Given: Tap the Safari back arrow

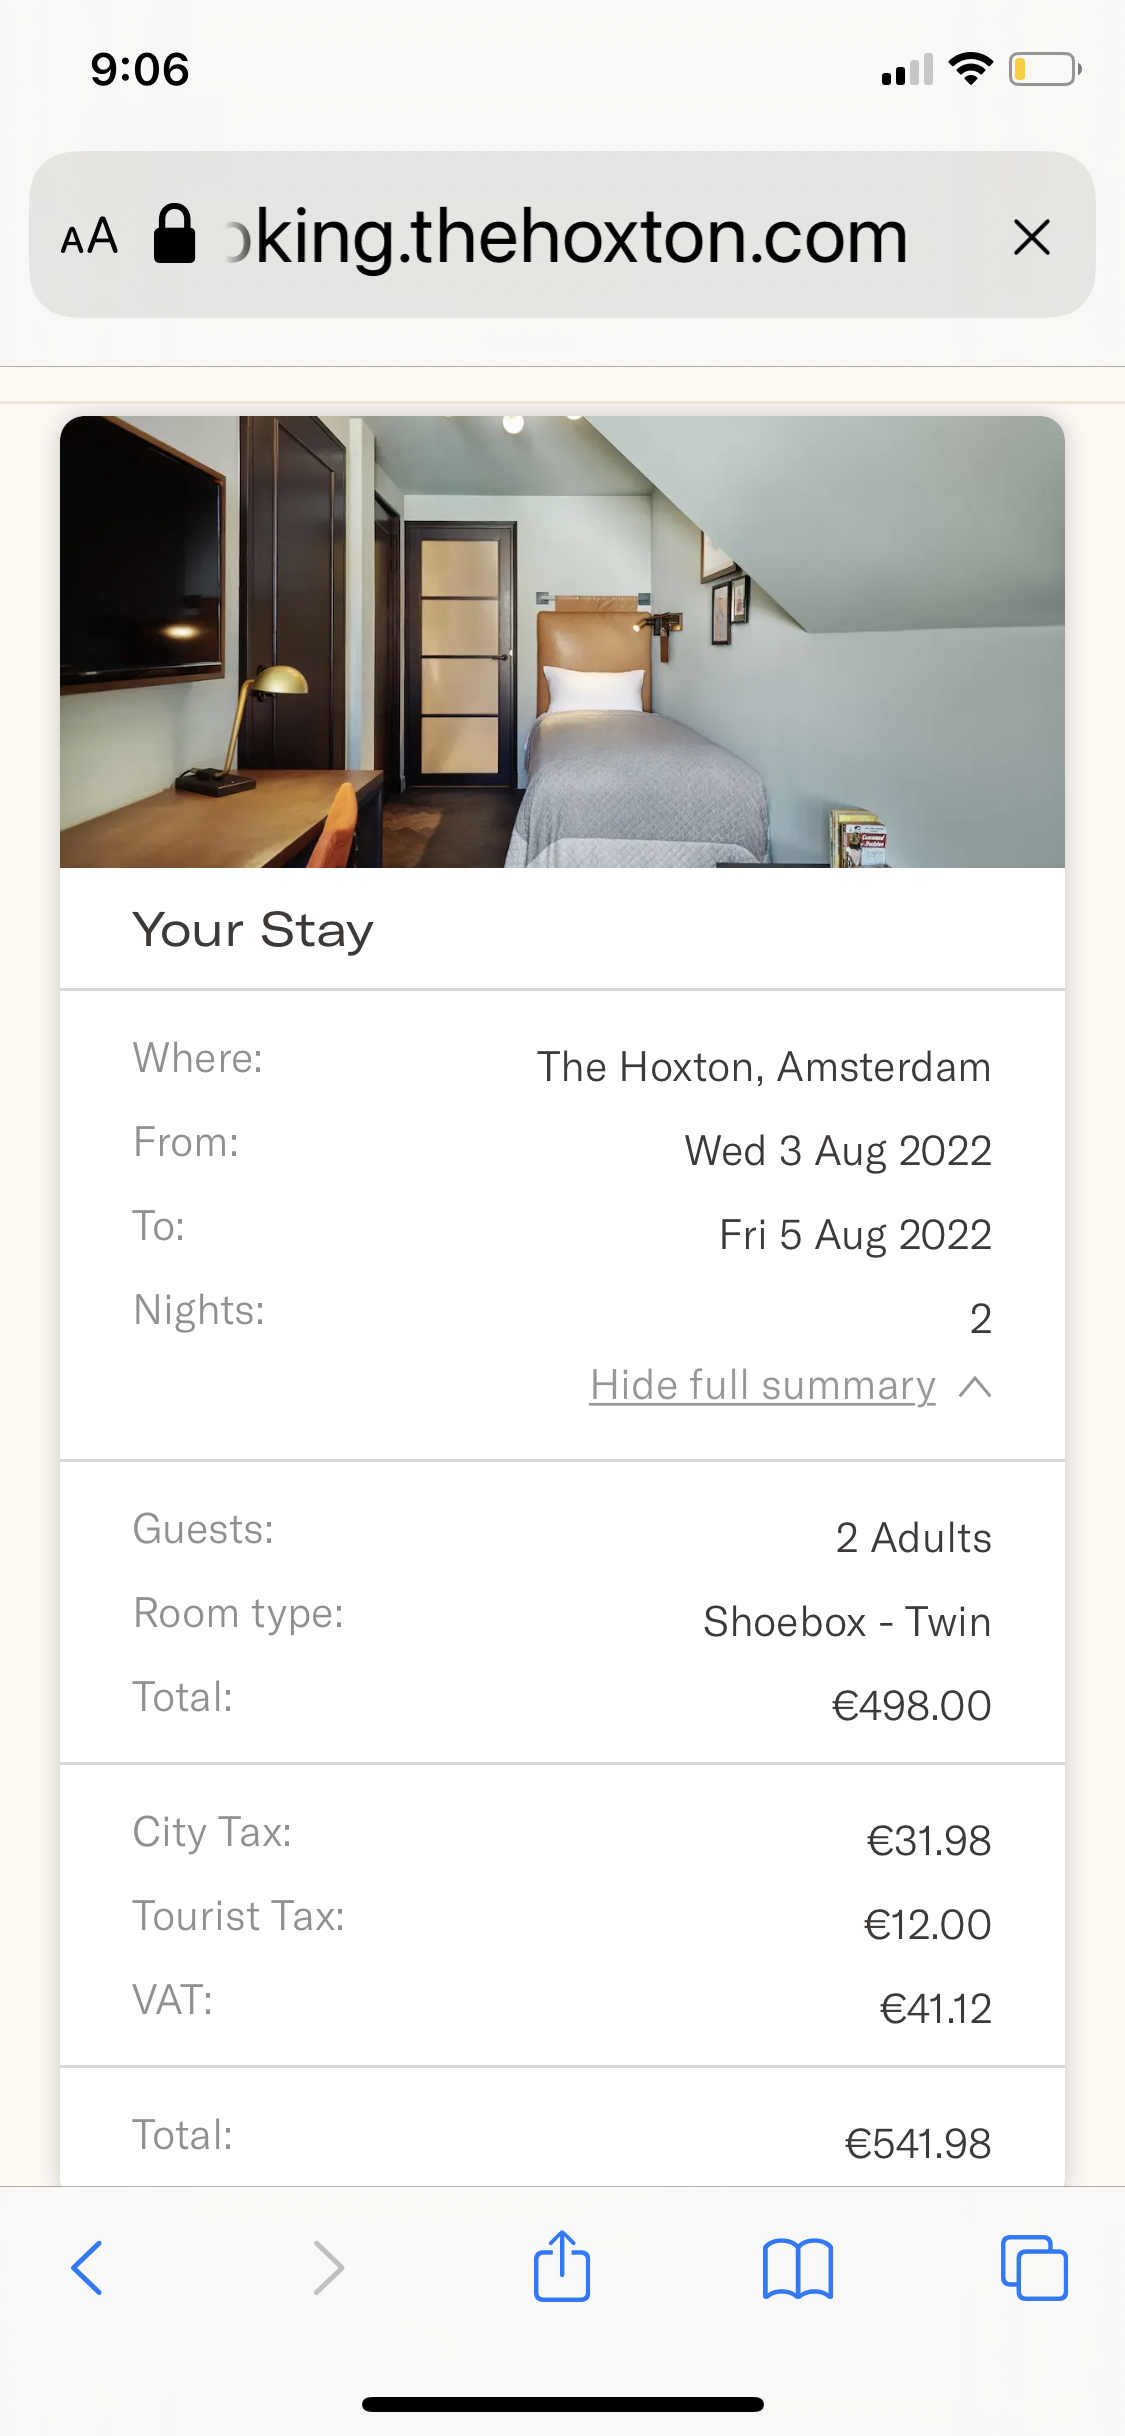Looking at the screenshot, I should click(87, 2267).
